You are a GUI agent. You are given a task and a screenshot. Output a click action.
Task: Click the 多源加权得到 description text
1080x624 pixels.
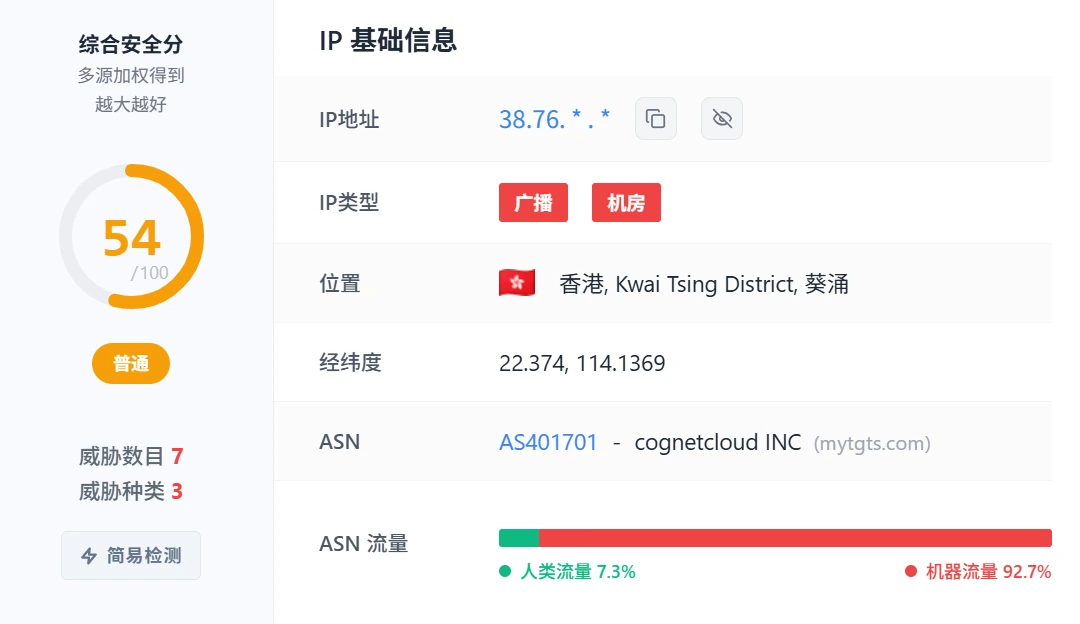tap(131, 75)
